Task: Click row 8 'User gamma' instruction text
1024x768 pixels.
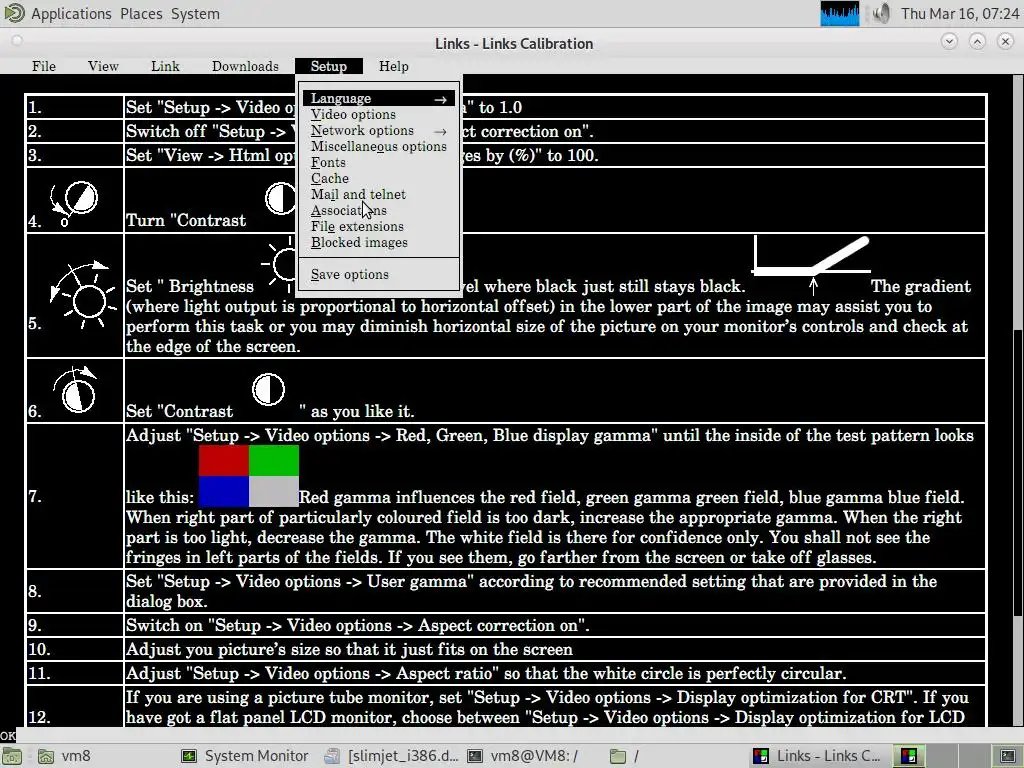Action: tap(532, 591)
